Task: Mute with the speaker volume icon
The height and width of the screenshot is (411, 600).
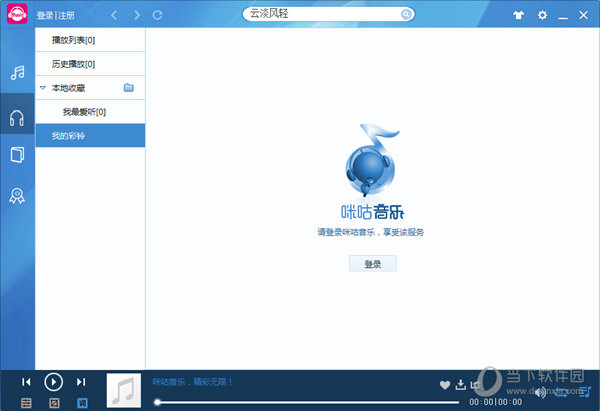Action: click(x=540, y=392)
